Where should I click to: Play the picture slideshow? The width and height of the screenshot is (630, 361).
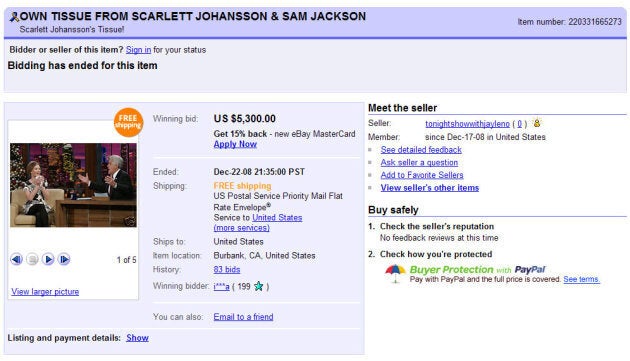click(x=48, y=259)
